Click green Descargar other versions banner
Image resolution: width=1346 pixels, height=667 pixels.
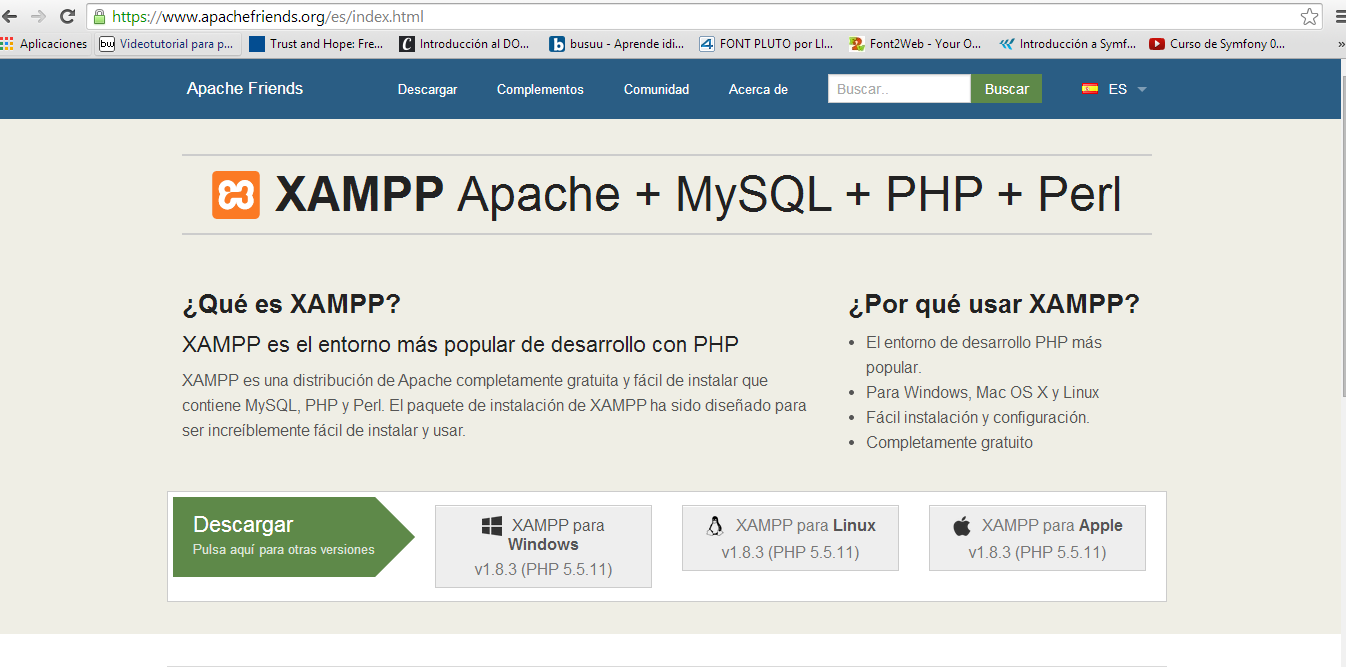coord(293,537)
